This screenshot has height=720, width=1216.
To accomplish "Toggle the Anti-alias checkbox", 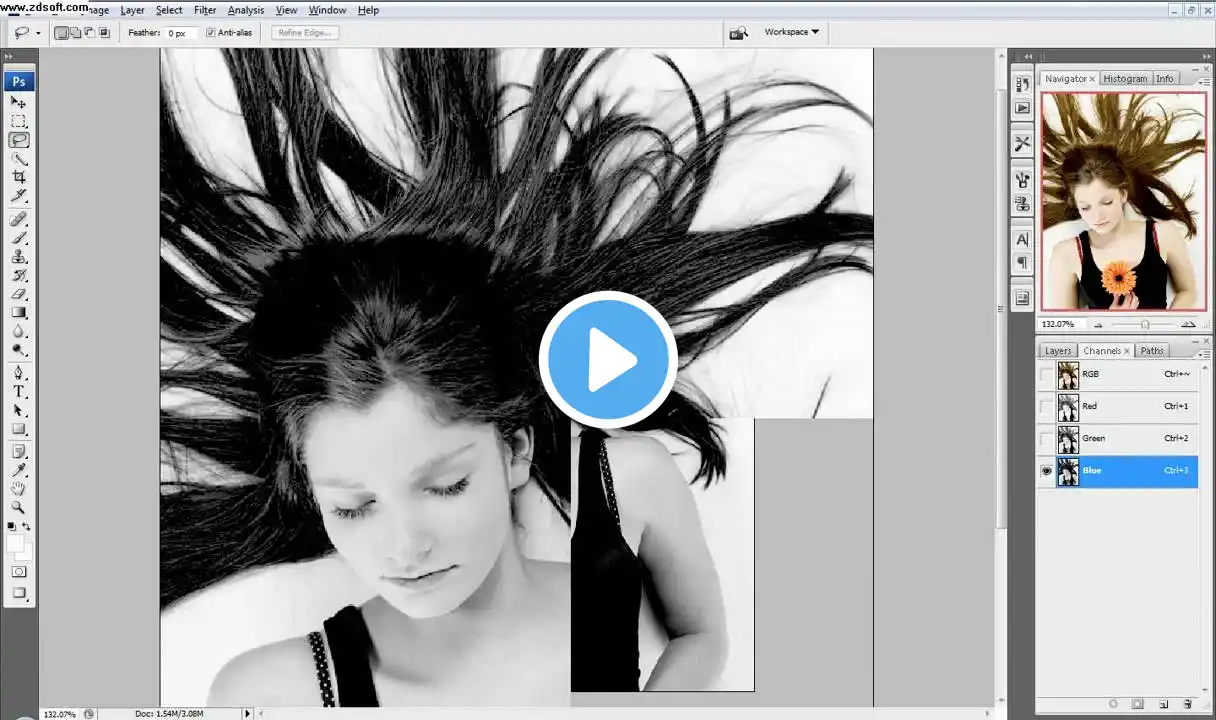I will 211,33.
